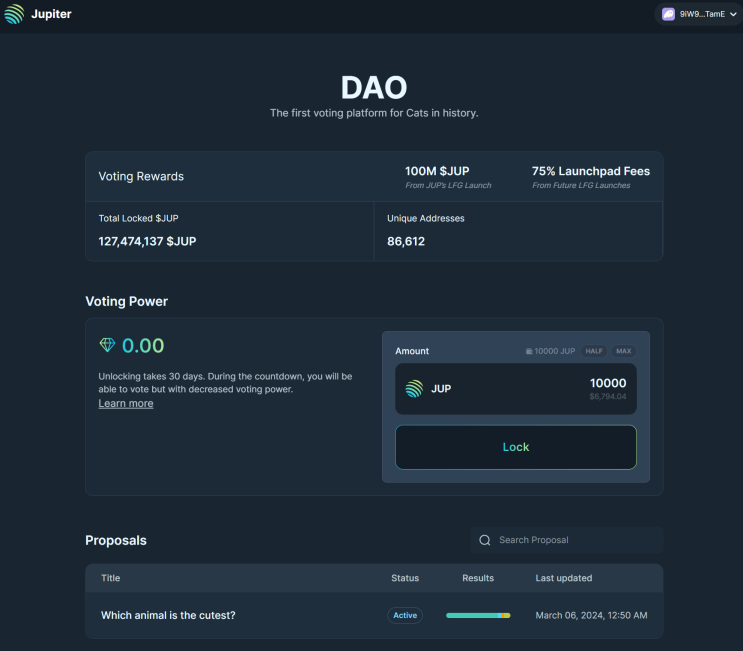This screenshot has width=743, height=651.
Task: Click the magnifier icon in Search Proposal
Action: (x=485, y=540)
